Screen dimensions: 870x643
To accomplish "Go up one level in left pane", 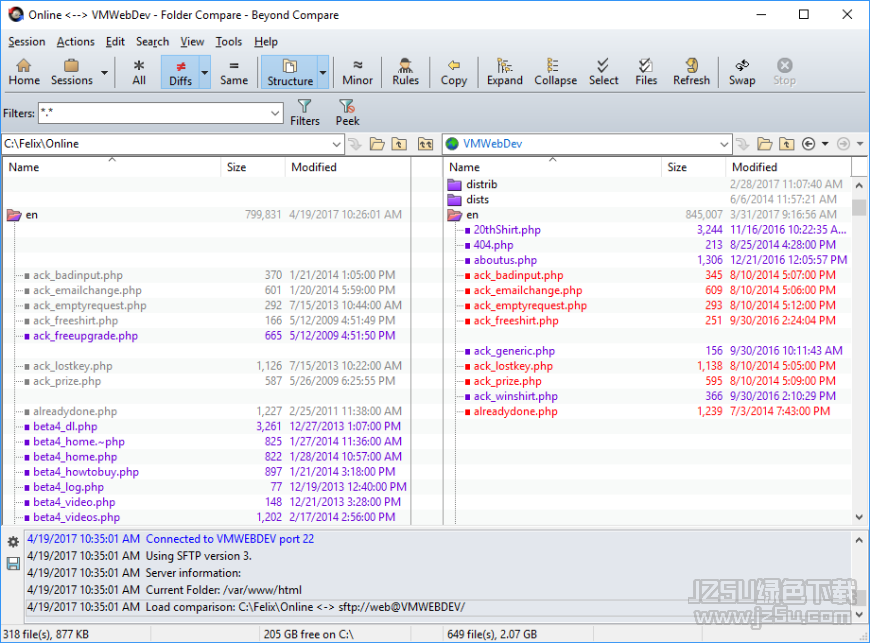I will [x=399, y=144].
